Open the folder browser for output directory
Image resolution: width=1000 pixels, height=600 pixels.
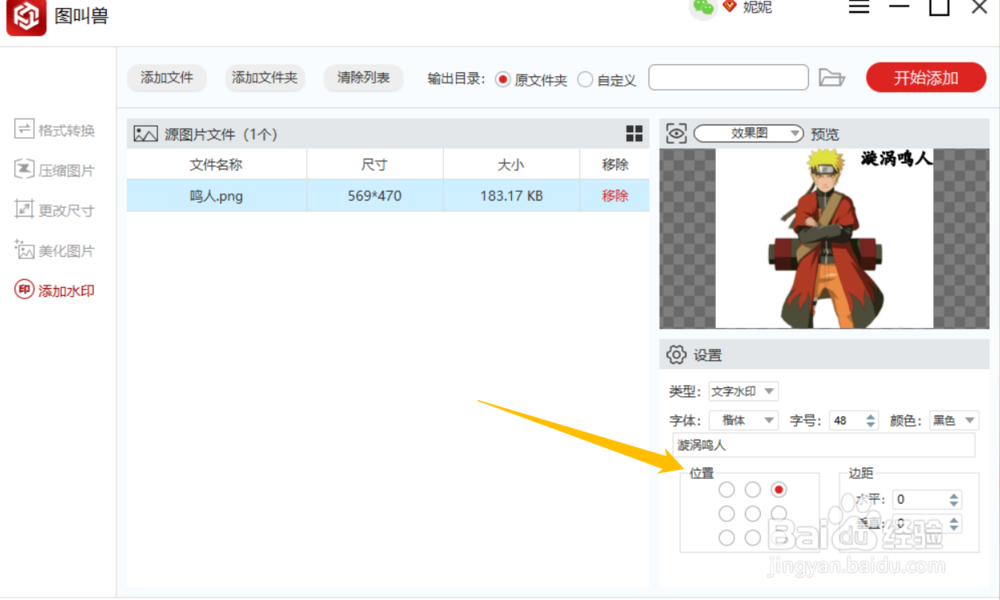833,77
